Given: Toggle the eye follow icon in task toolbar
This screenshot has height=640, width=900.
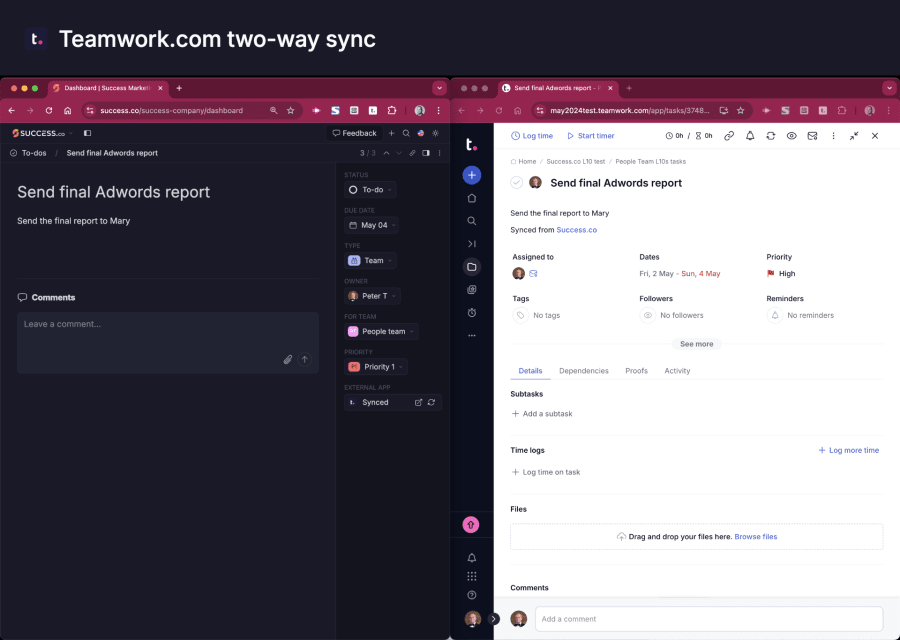Looking at the screenshot, I should [792, 136].
